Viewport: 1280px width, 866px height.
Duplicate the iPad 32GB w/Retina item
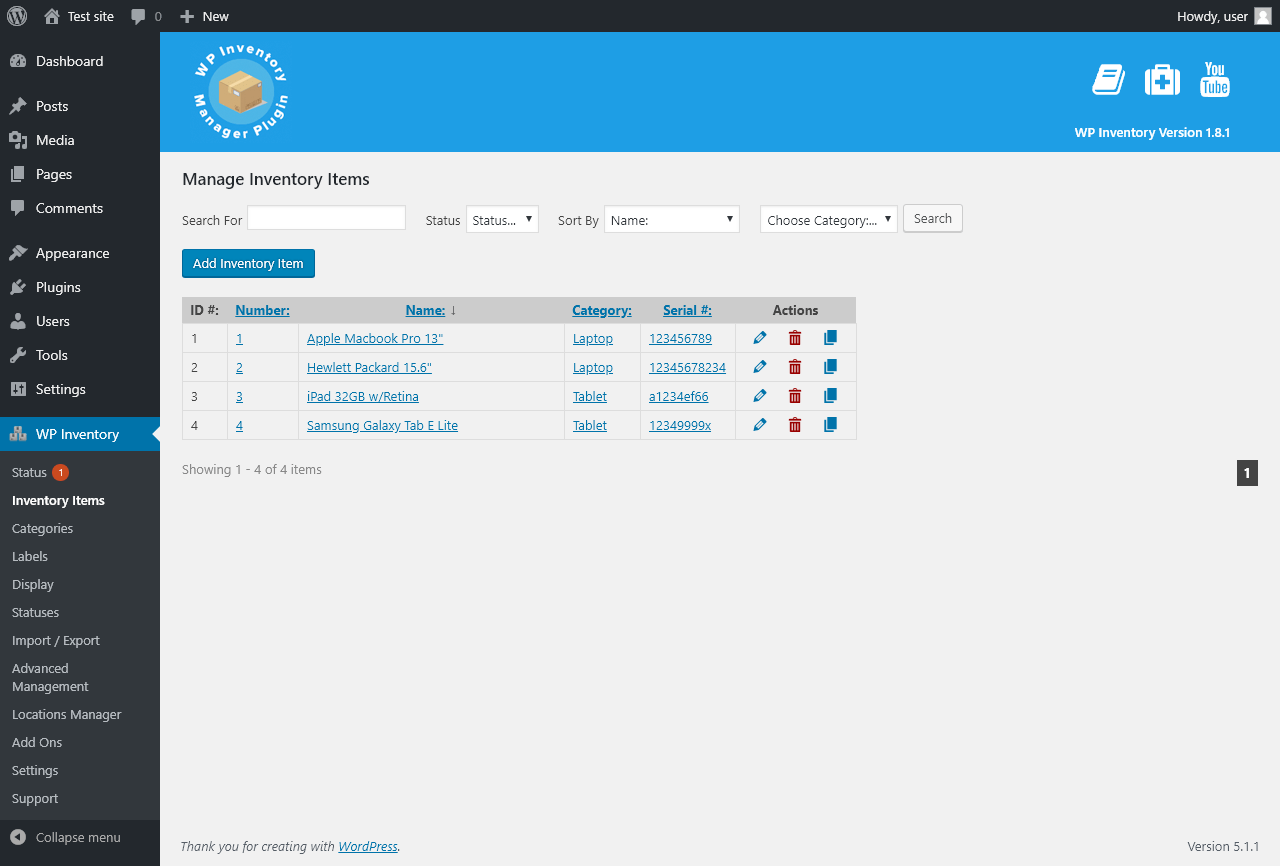point(830,396)
